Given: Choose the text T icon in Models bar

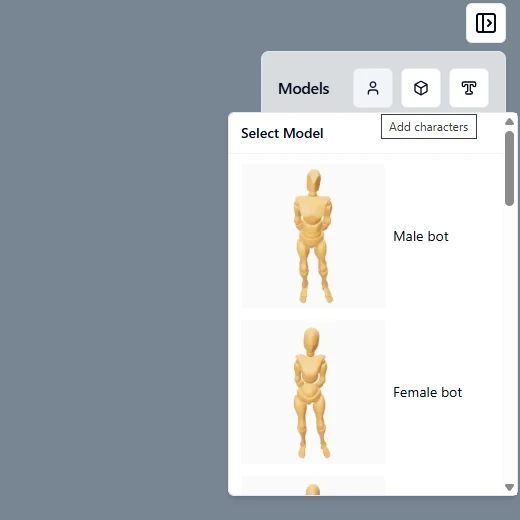Looking at the screenshot, I should (x=469, y=88).
